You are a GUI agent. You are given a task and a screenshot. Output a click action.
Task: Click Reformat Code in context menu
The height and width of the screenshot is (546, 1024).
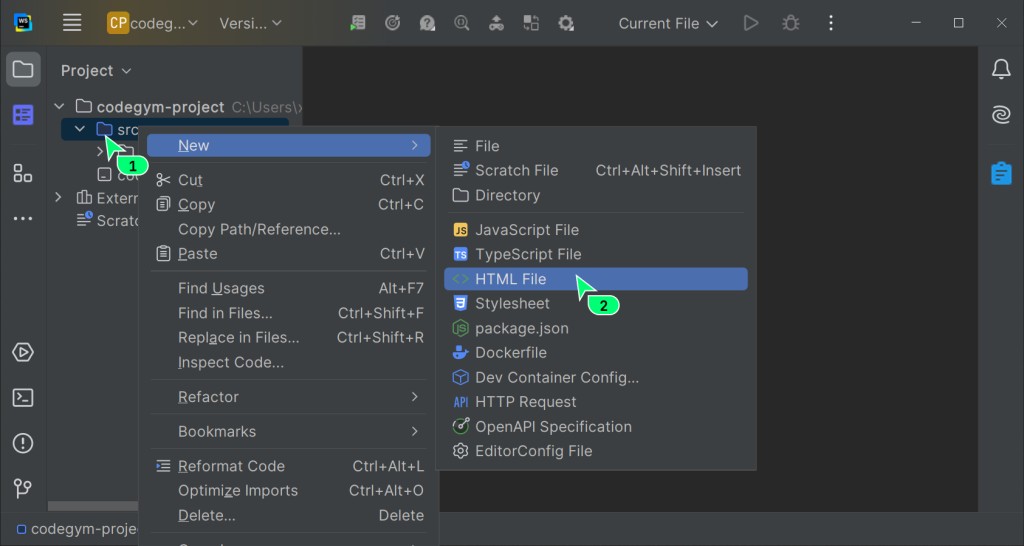click(x=231, y=466)
